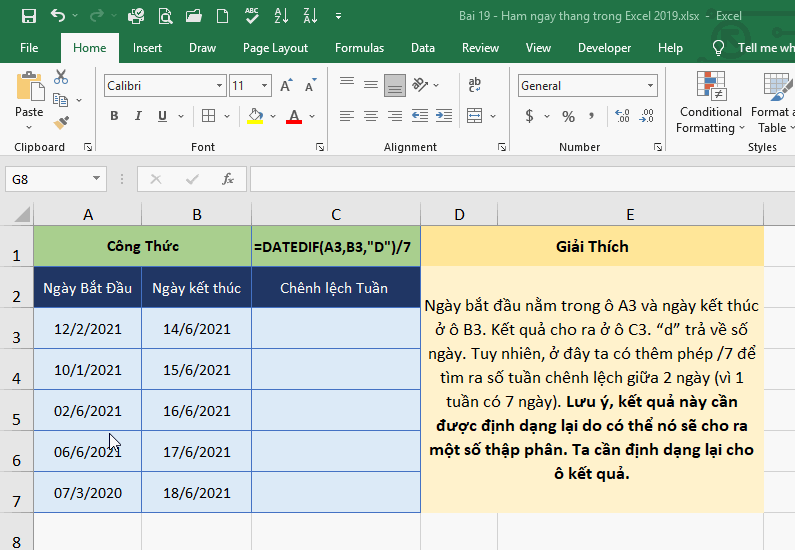Increase indent in Alignment group
Viewport: 795px width, 550px height.
click(444, 116)
